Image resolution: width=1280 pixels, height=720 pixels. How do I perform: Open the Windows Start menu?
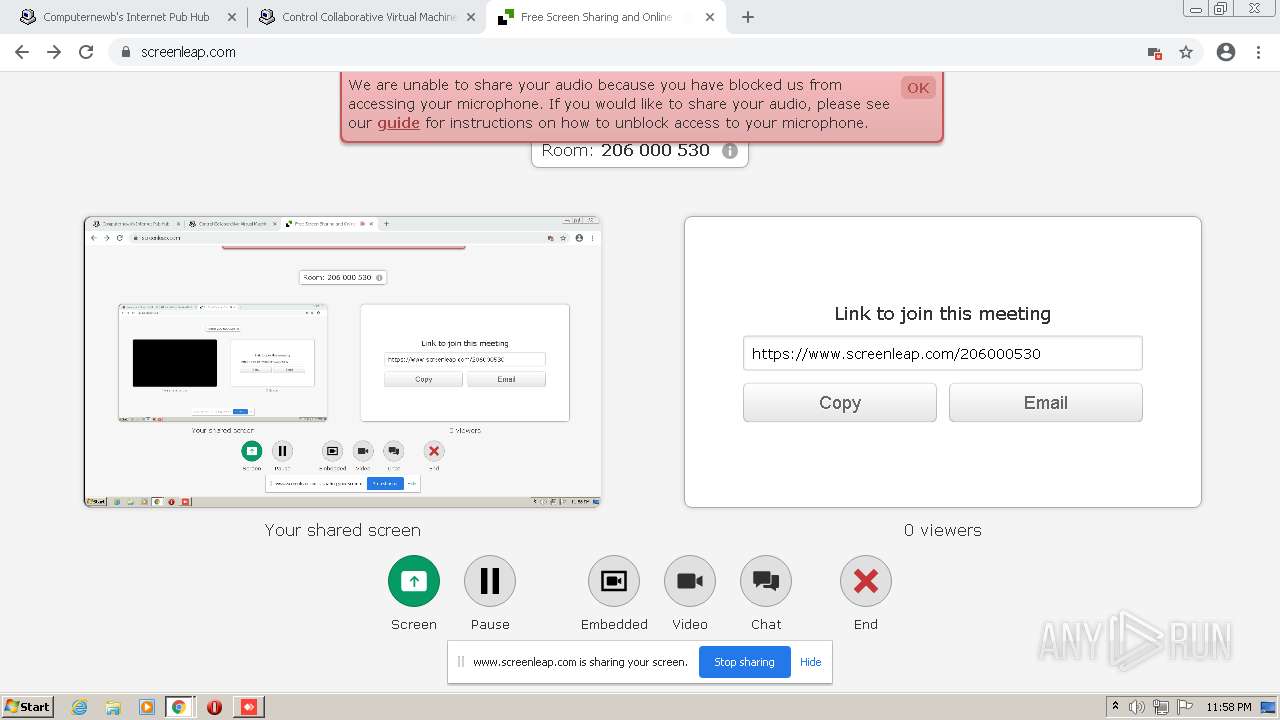point(27,706)
